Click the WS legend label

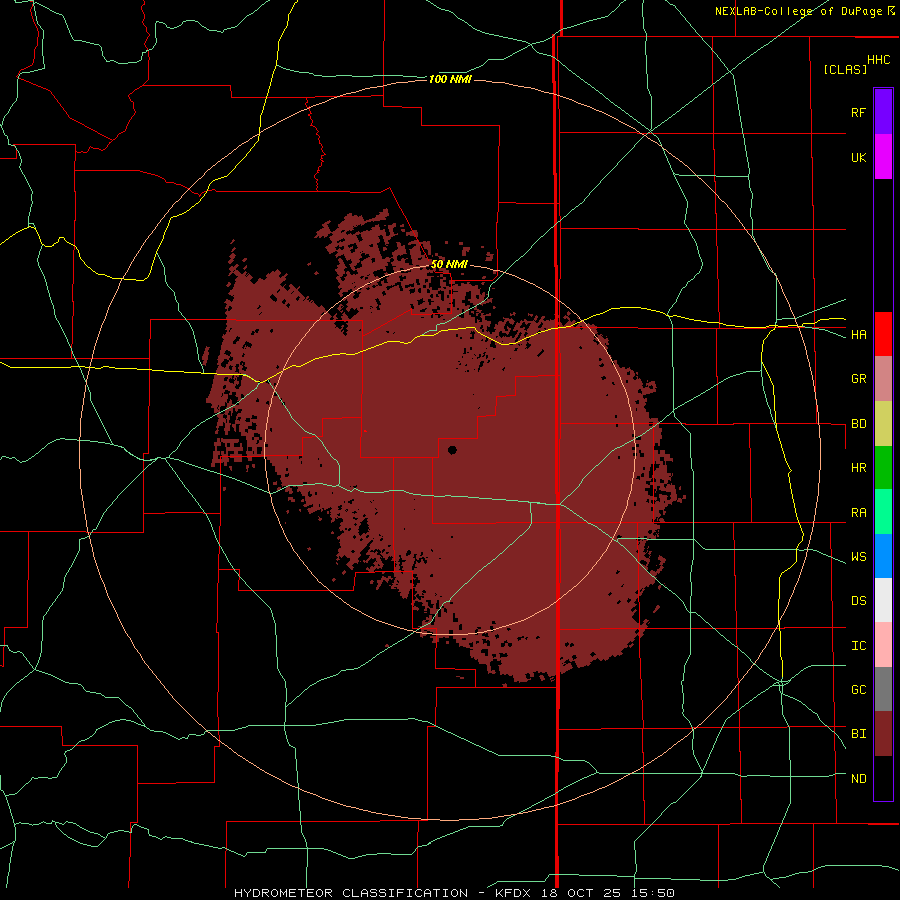pyautogui.click(x=858, y=557)
